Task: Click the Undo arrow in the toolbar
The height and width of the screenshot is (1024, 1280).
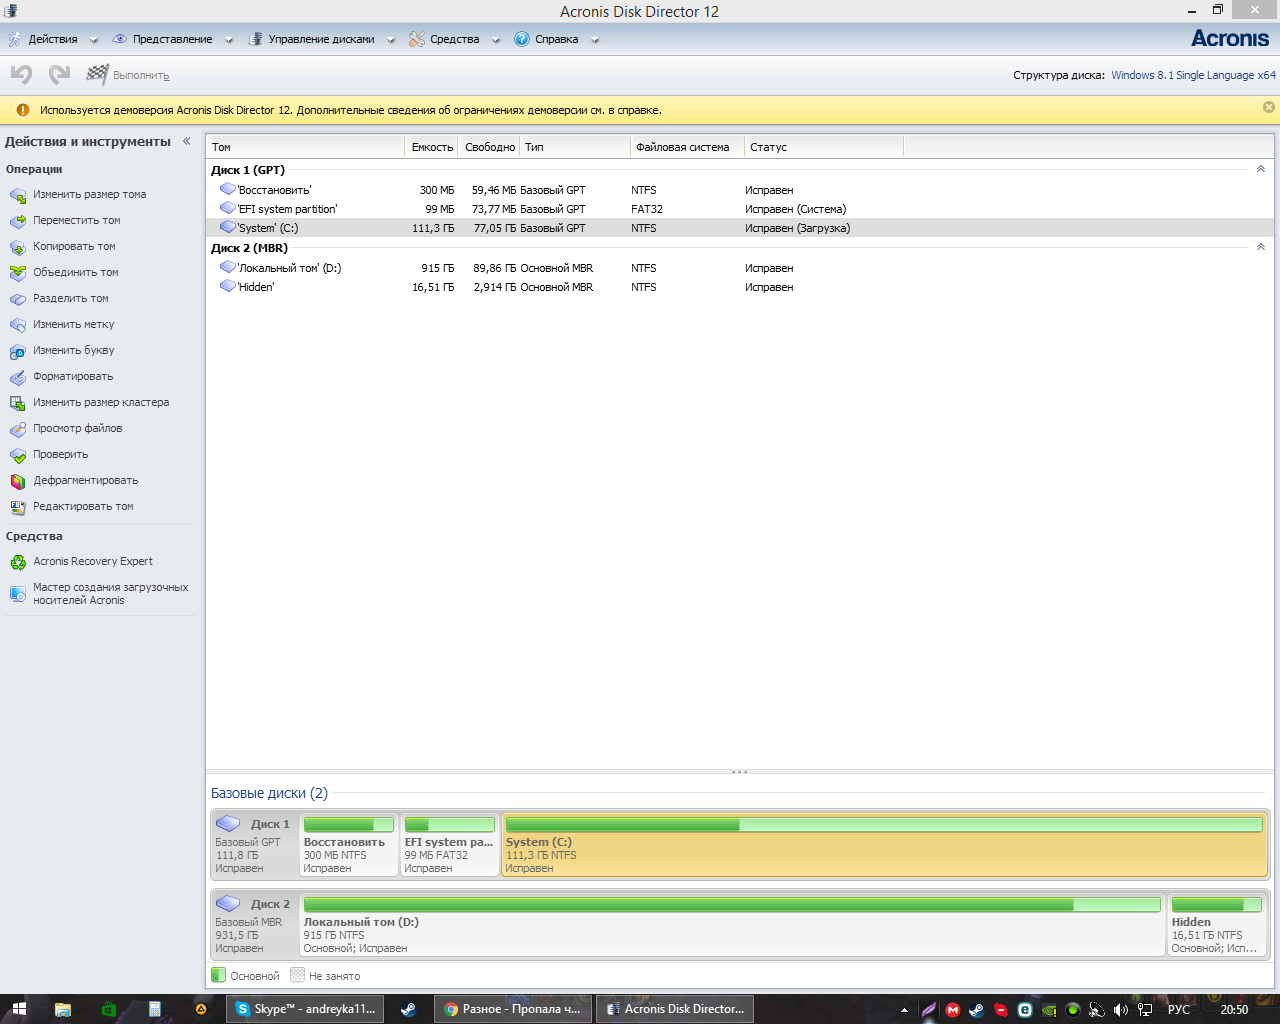Action: pos(21,75)
